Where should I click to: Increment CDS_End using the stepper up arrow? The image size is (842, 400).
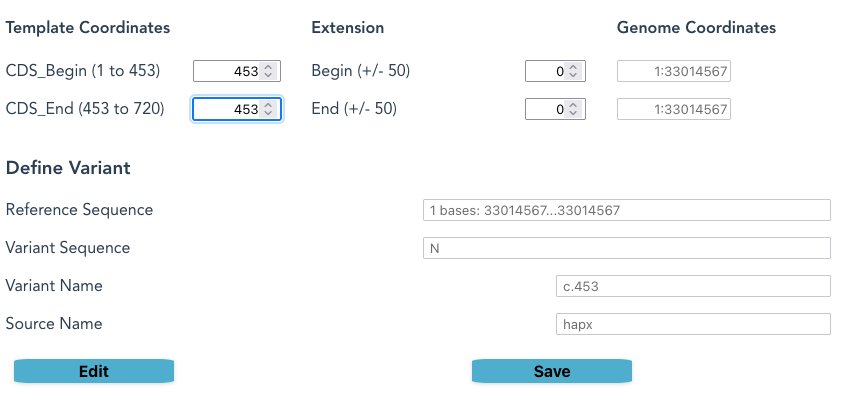tap(268, 105)
